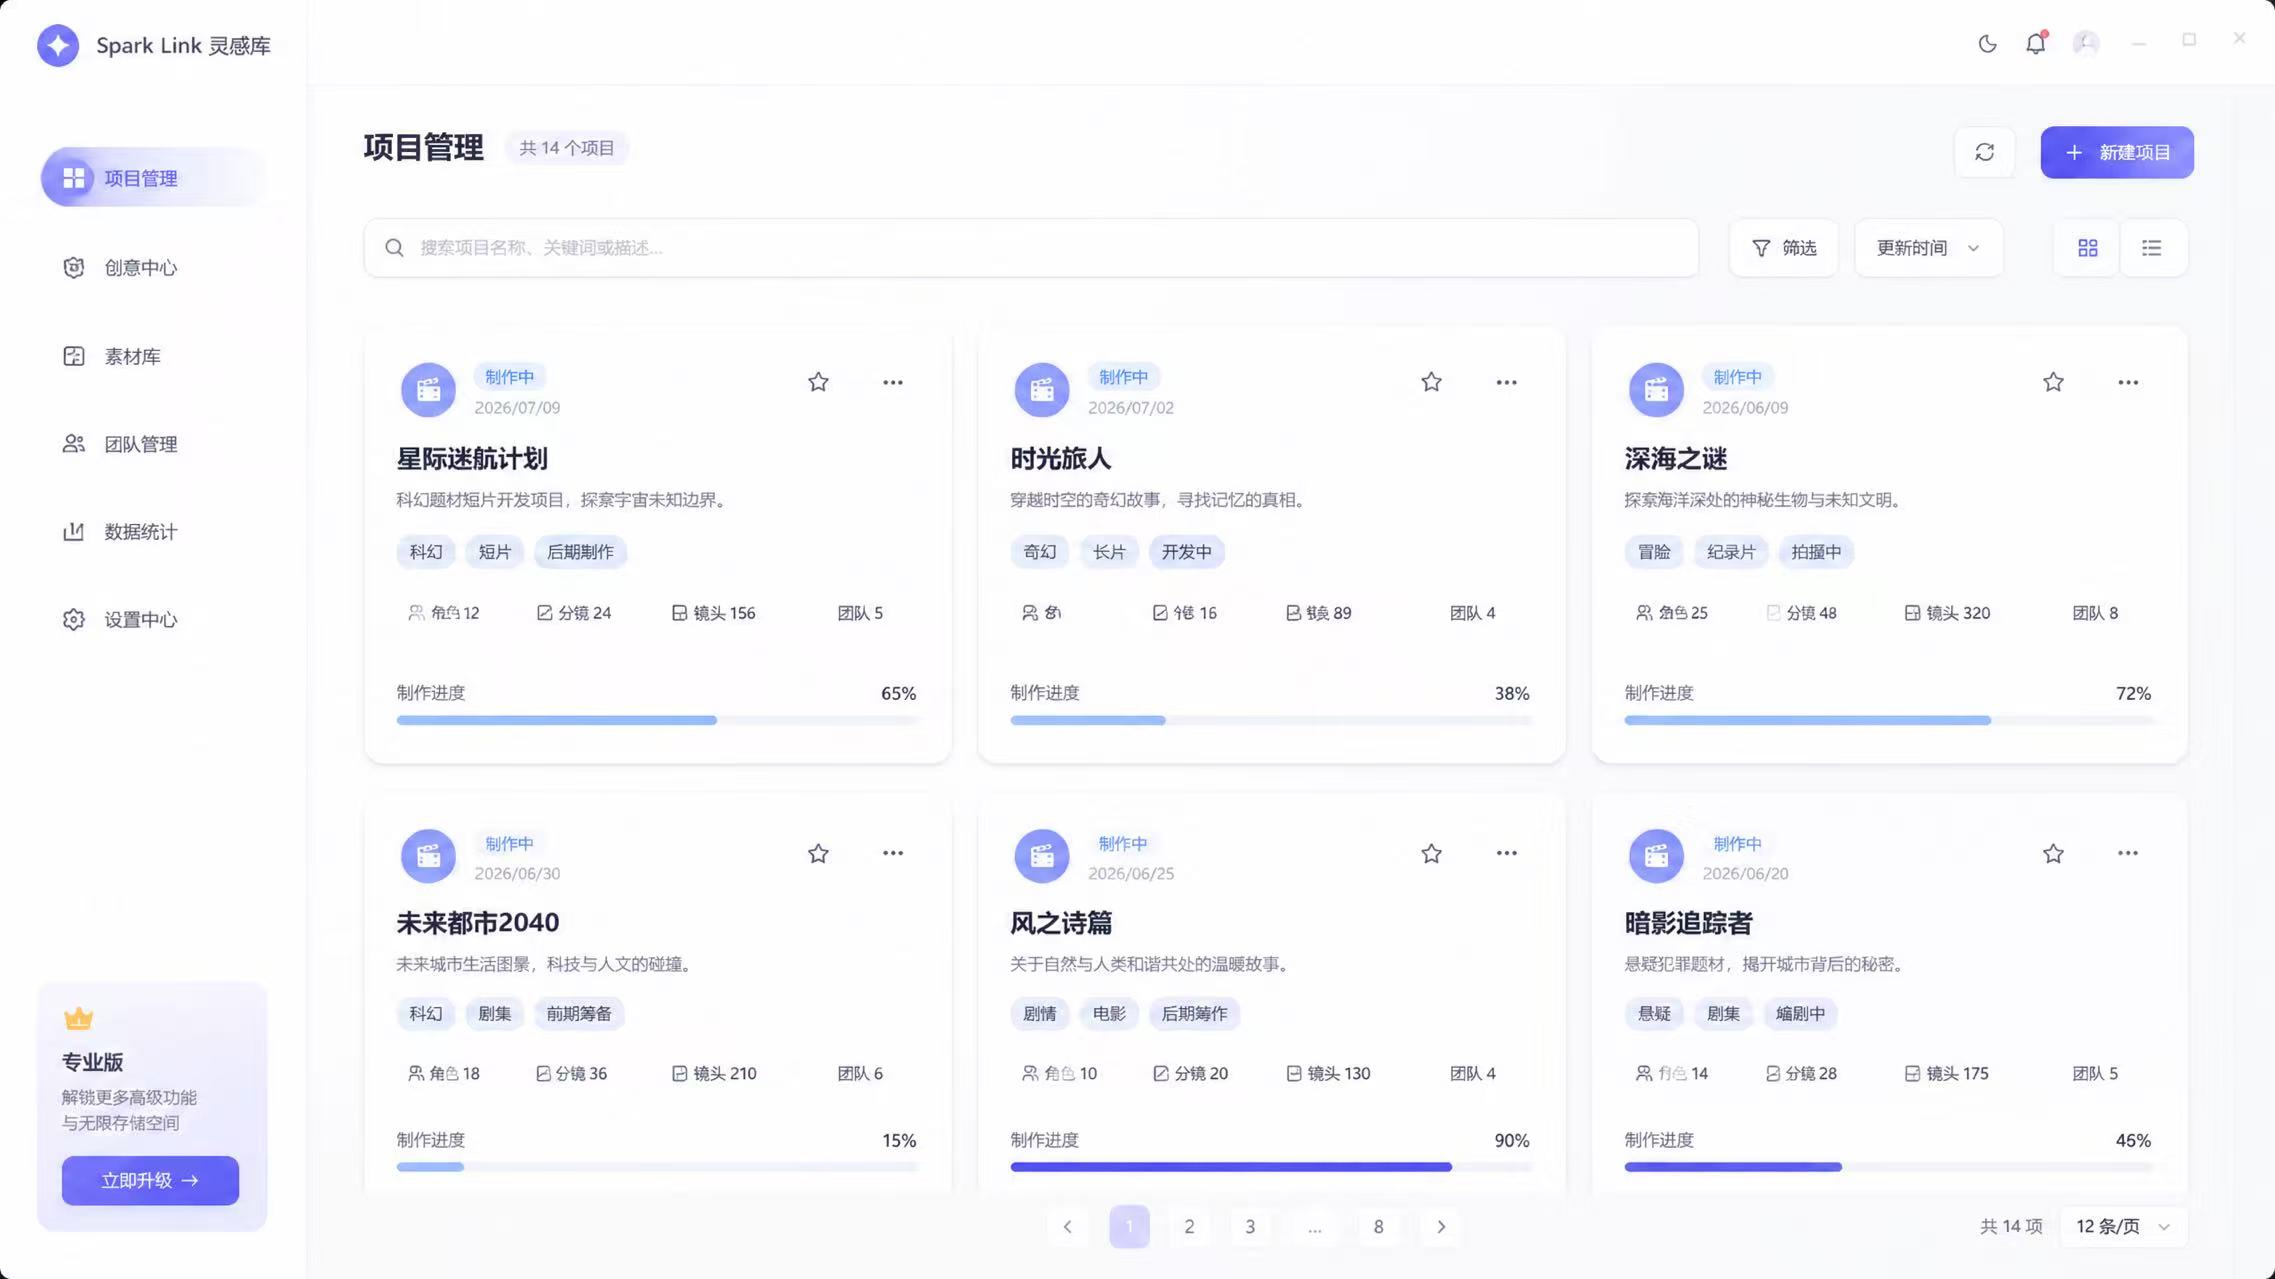Click the Spark Link logo icon
The image size is (2275, 1279).
pos(58,45)
